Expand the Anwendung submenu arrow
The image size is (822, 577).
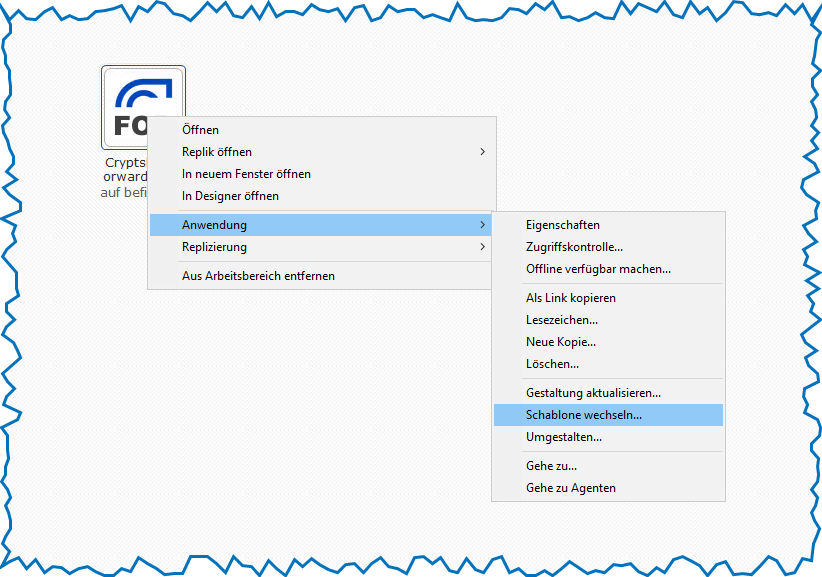(482, 225)
